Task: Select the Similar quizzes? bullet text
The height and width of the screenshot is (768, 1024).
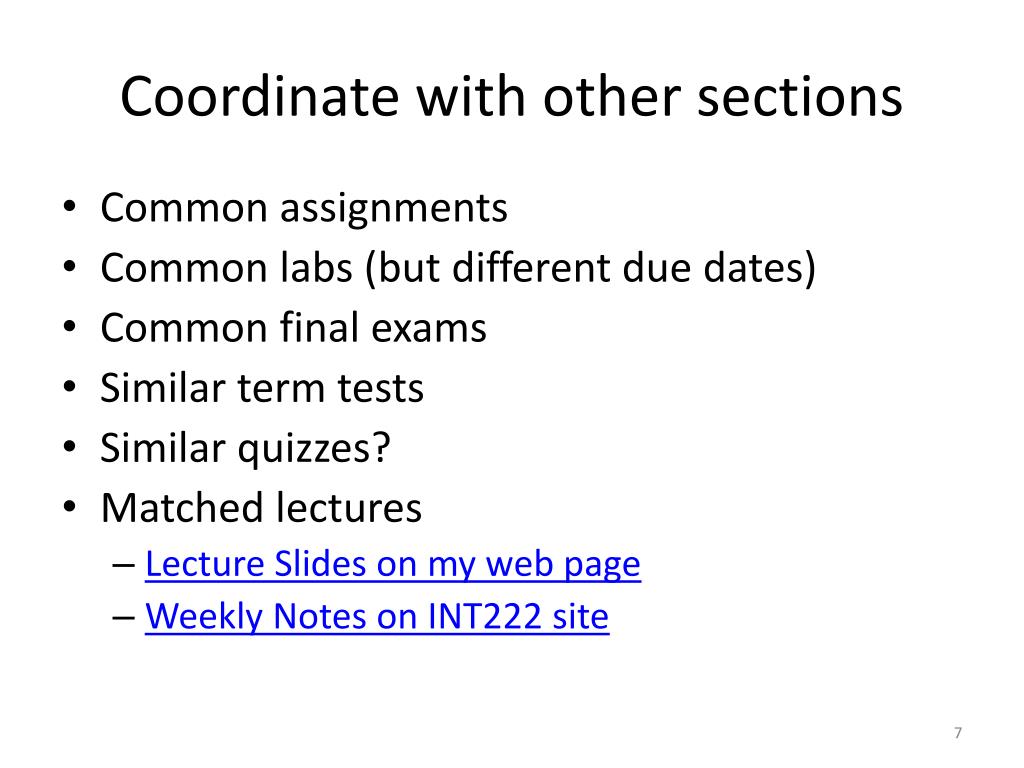Action: pos(246,449)
